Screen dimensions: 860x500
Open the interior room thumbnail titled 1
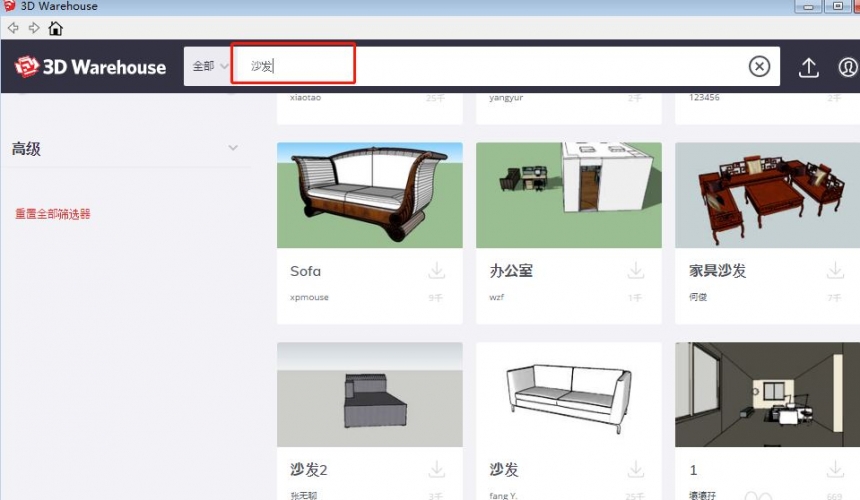tap(767, 395)
